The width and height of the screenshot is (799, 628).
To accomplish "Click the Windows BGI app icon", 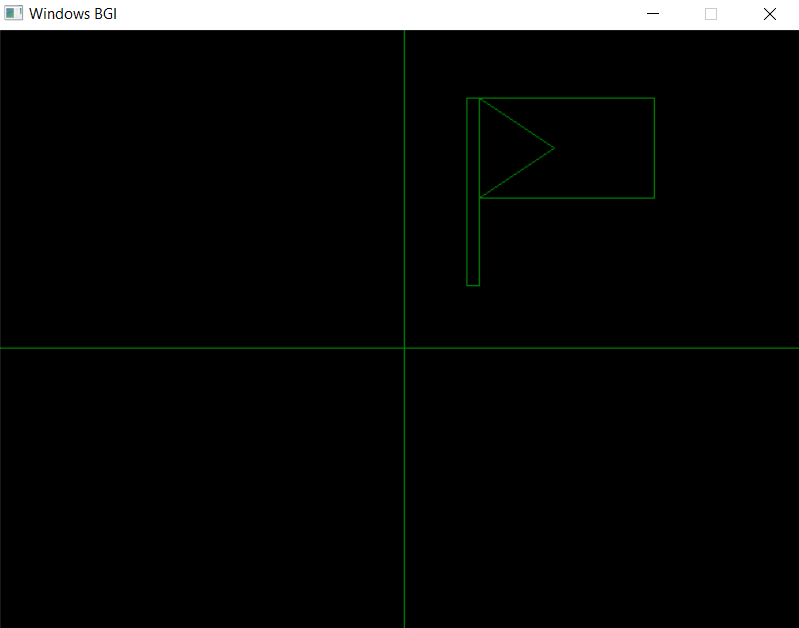I will [x=13, y=14].
